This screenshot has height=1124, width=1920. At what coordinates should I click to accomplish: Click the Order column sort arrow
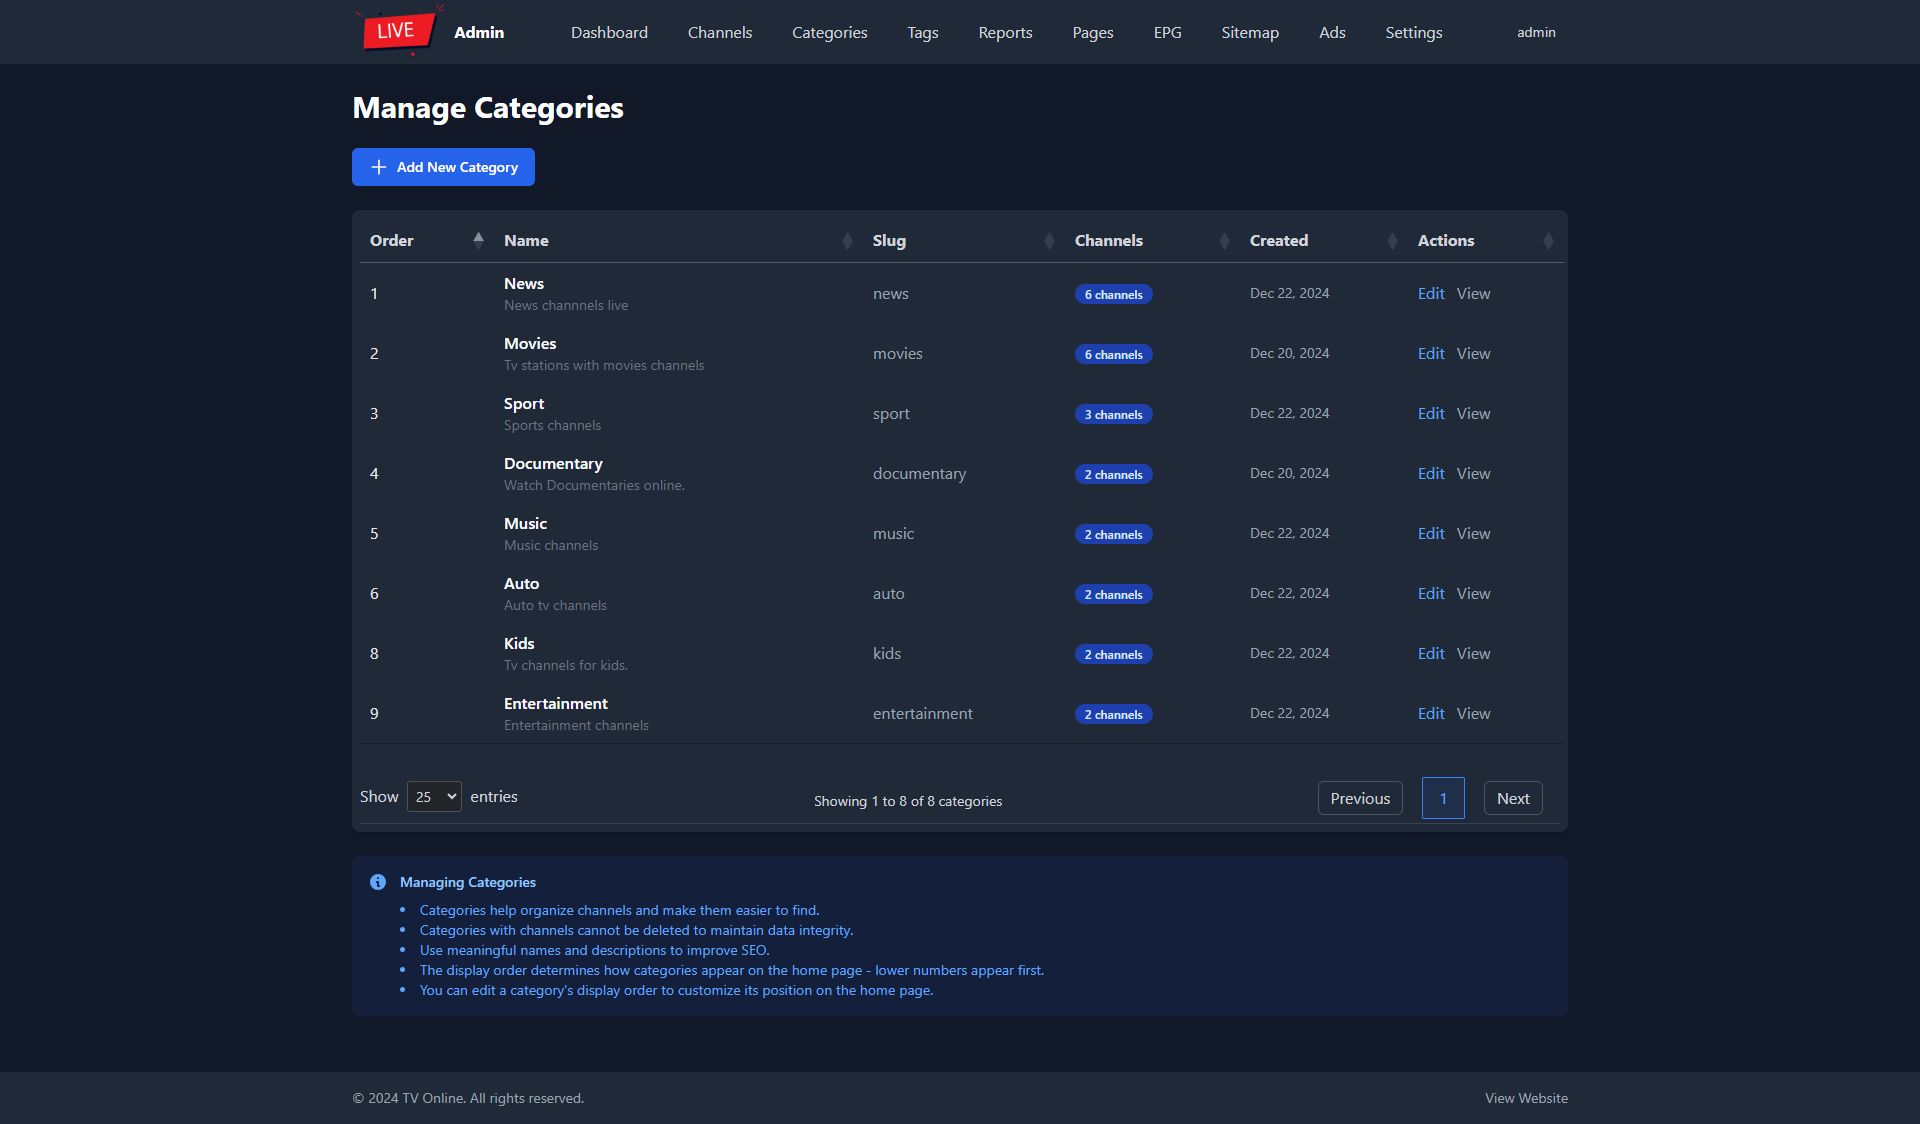coord(478,240)
